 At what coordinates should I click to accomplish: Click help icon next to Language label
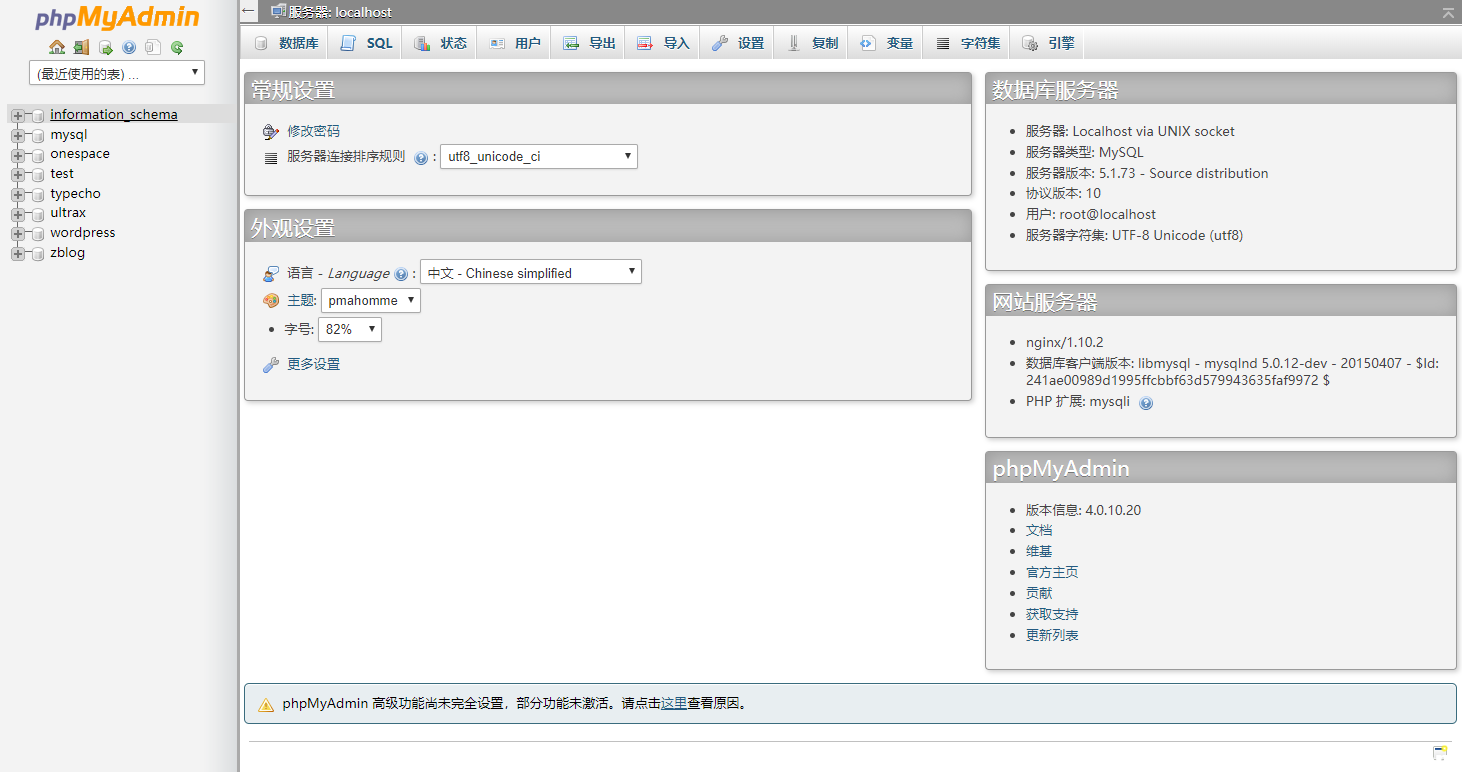401,274
